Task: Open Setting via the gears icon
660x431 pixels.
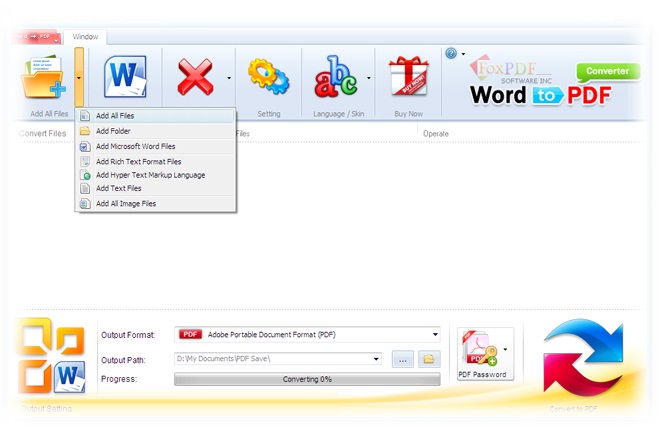Action: tap(269, 77)
